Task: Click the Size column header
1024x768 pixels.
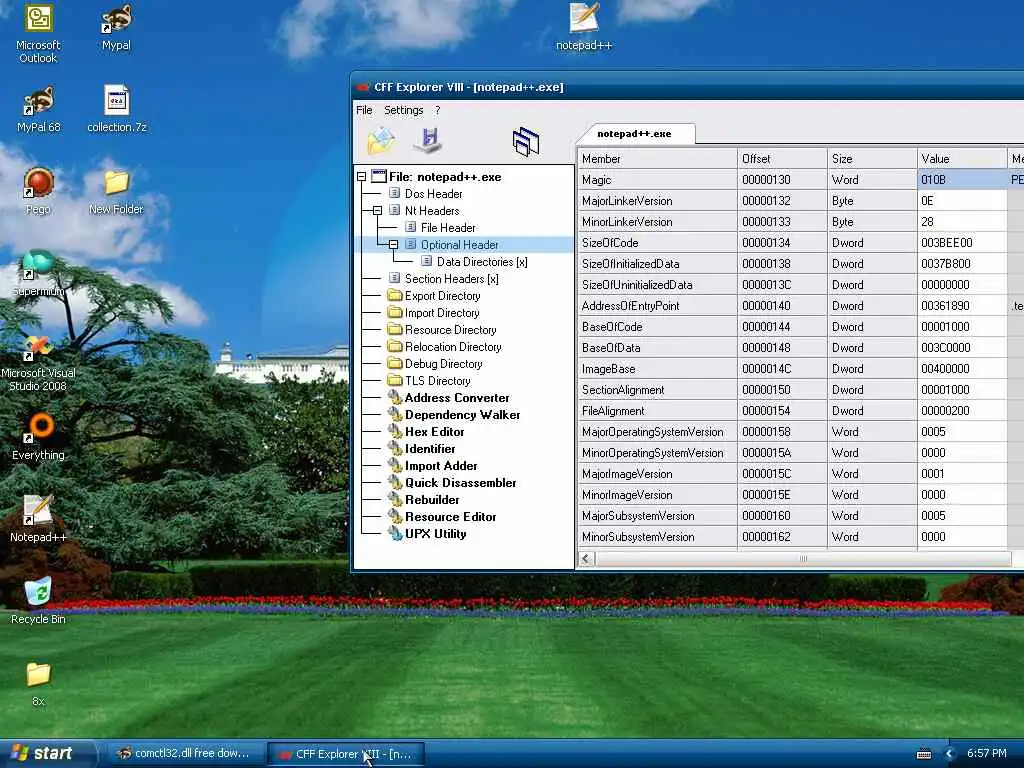Action: click(x=872, y=159)
